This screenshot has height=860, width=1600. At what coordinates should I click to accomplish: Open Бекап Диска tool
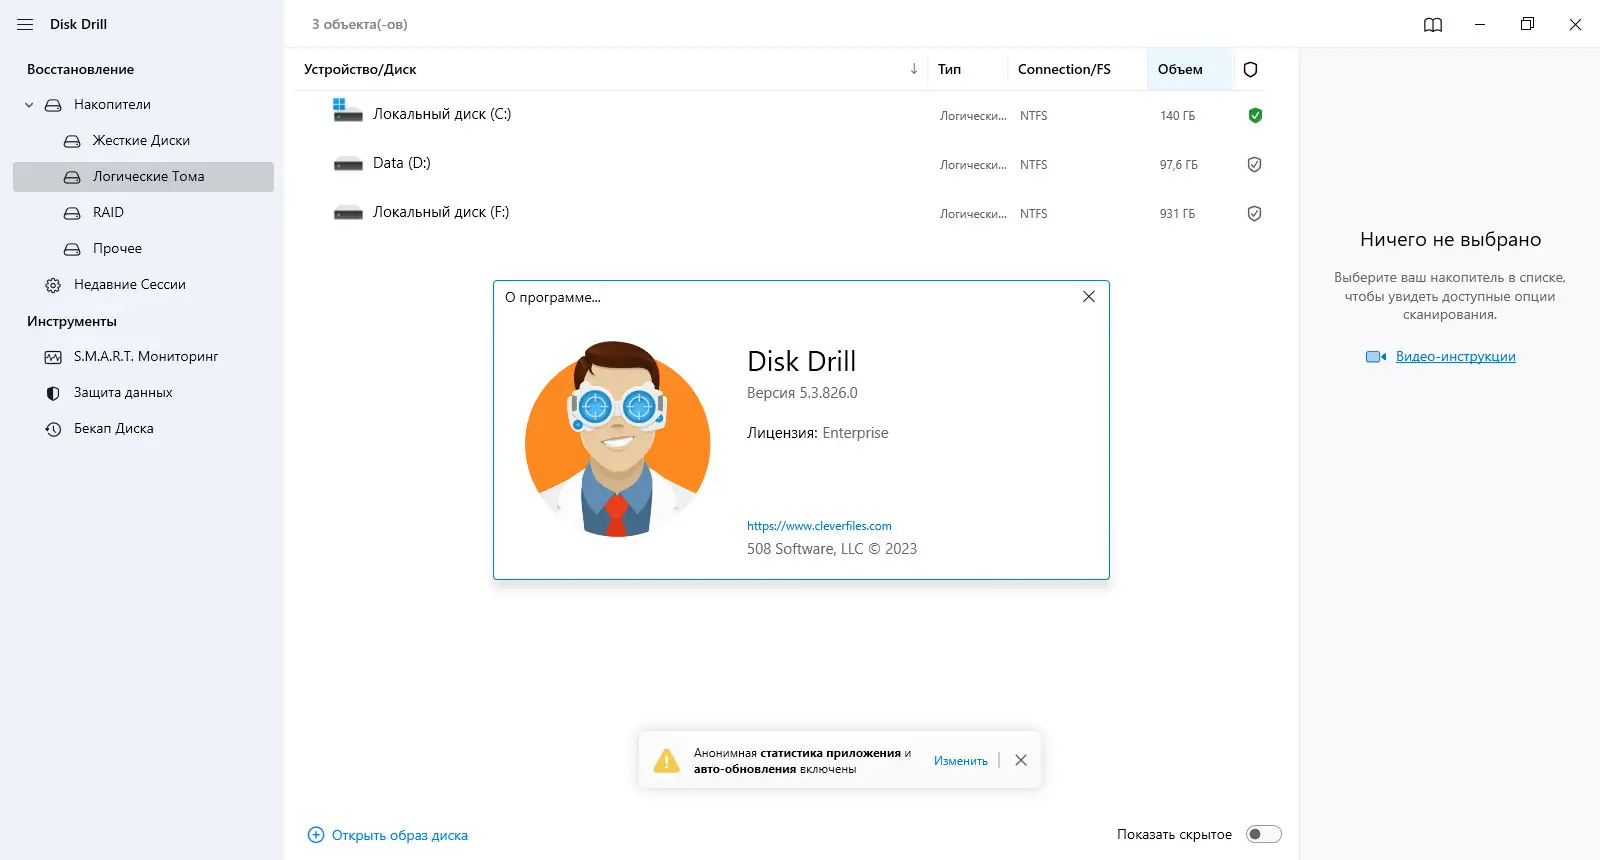click(x=113, y=428)
